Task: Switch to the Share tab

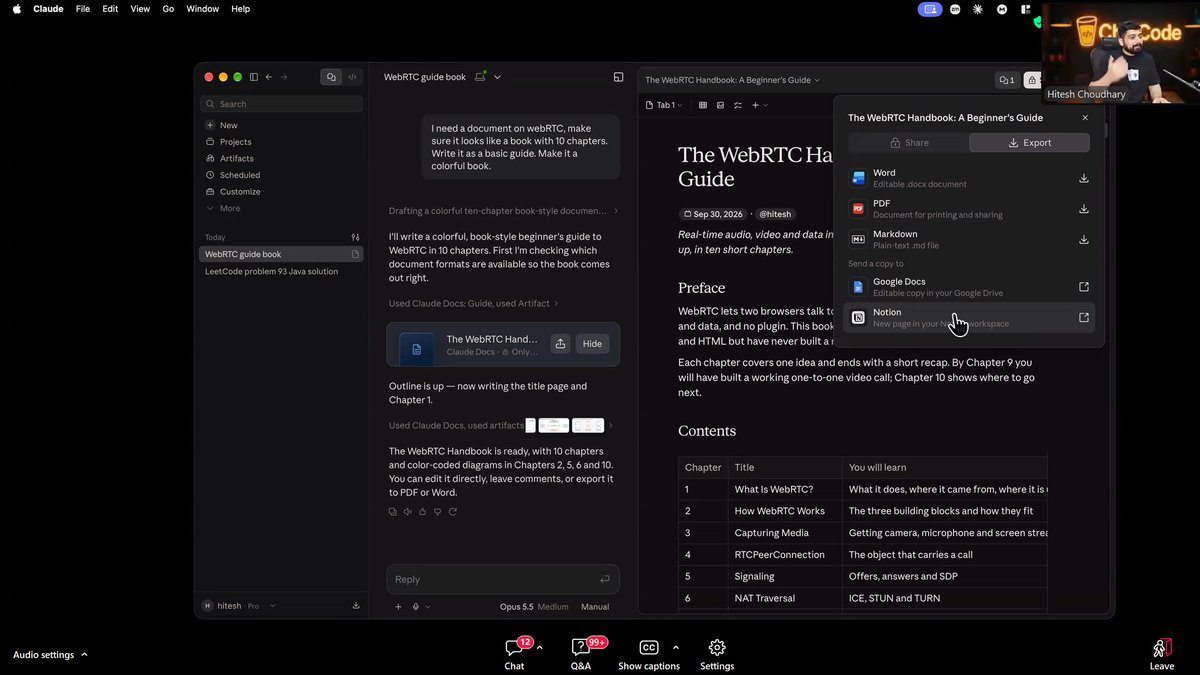Action: 909,143
